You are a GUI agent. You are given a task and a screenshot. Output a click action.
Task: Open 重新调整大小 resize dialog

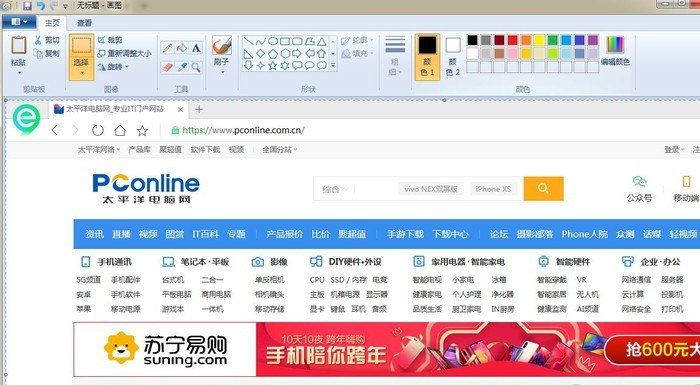124,53
